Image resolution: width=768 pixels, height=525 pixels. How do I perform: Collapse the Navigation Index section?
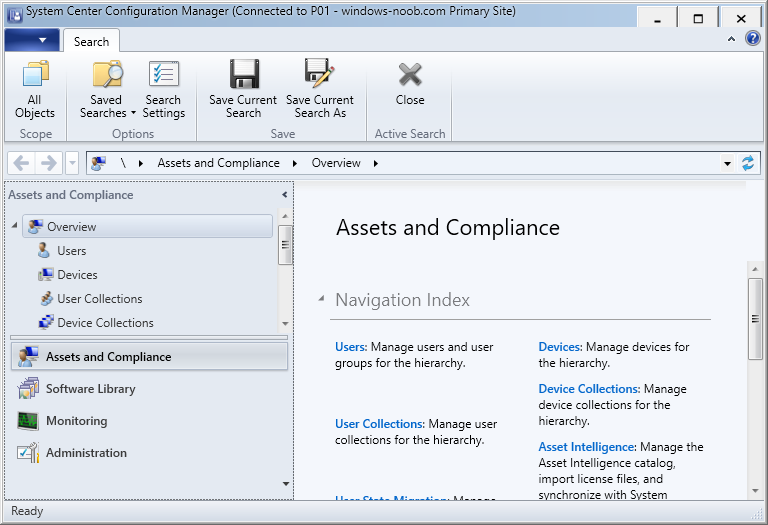pos(321,298)
